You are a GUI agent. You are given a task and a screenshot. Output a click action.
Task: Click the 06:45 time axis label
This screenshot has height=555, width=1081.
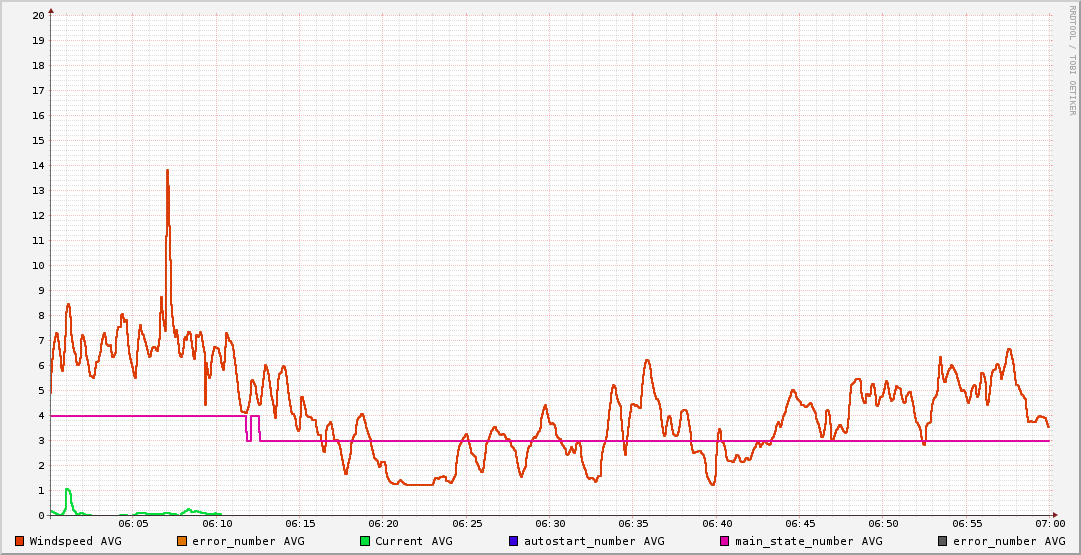pos(800,523)
